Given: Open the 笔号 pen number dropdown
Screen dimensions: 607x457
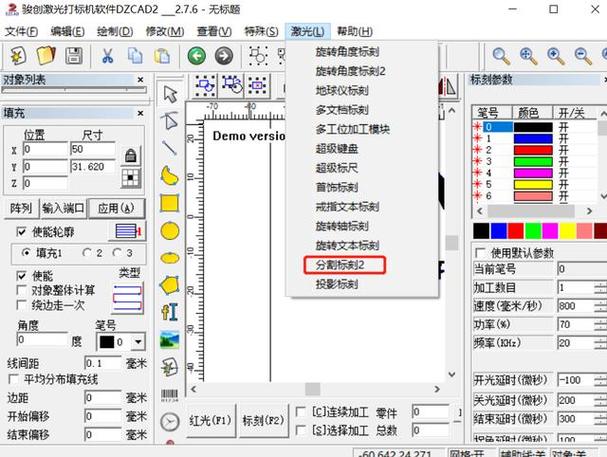Looking at the screenshot, I should point(138,342).
